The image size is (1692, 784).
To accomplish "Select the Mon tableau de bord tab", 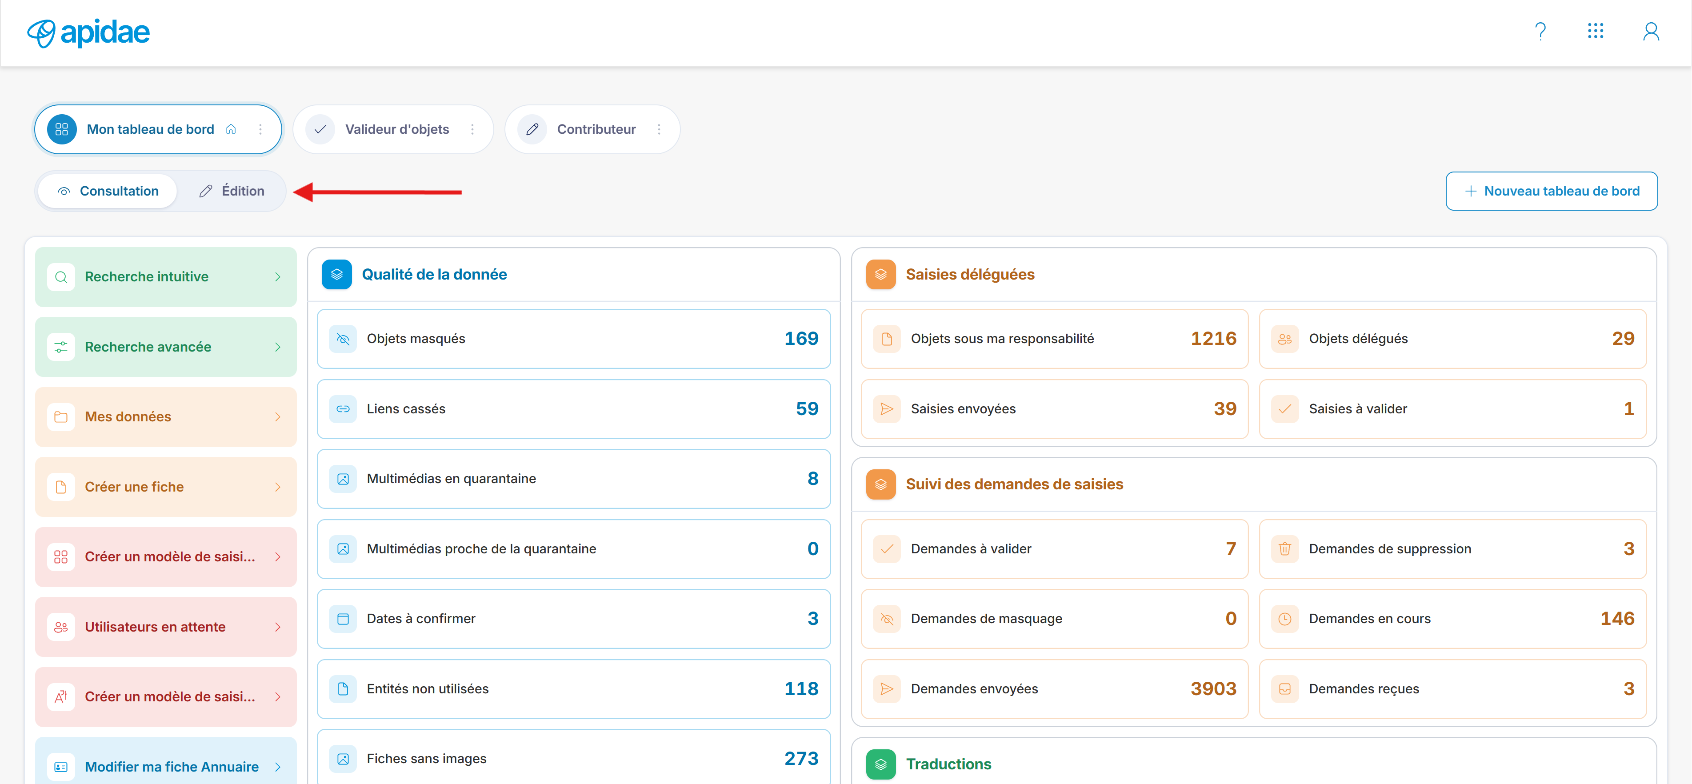I will point(158,129).
